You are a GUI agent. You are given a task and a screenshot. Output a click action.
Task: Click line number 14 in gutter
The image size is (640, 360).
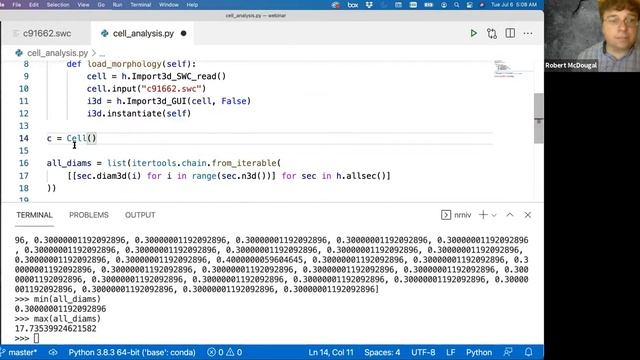pyautogui.click(x=24, y=138)
